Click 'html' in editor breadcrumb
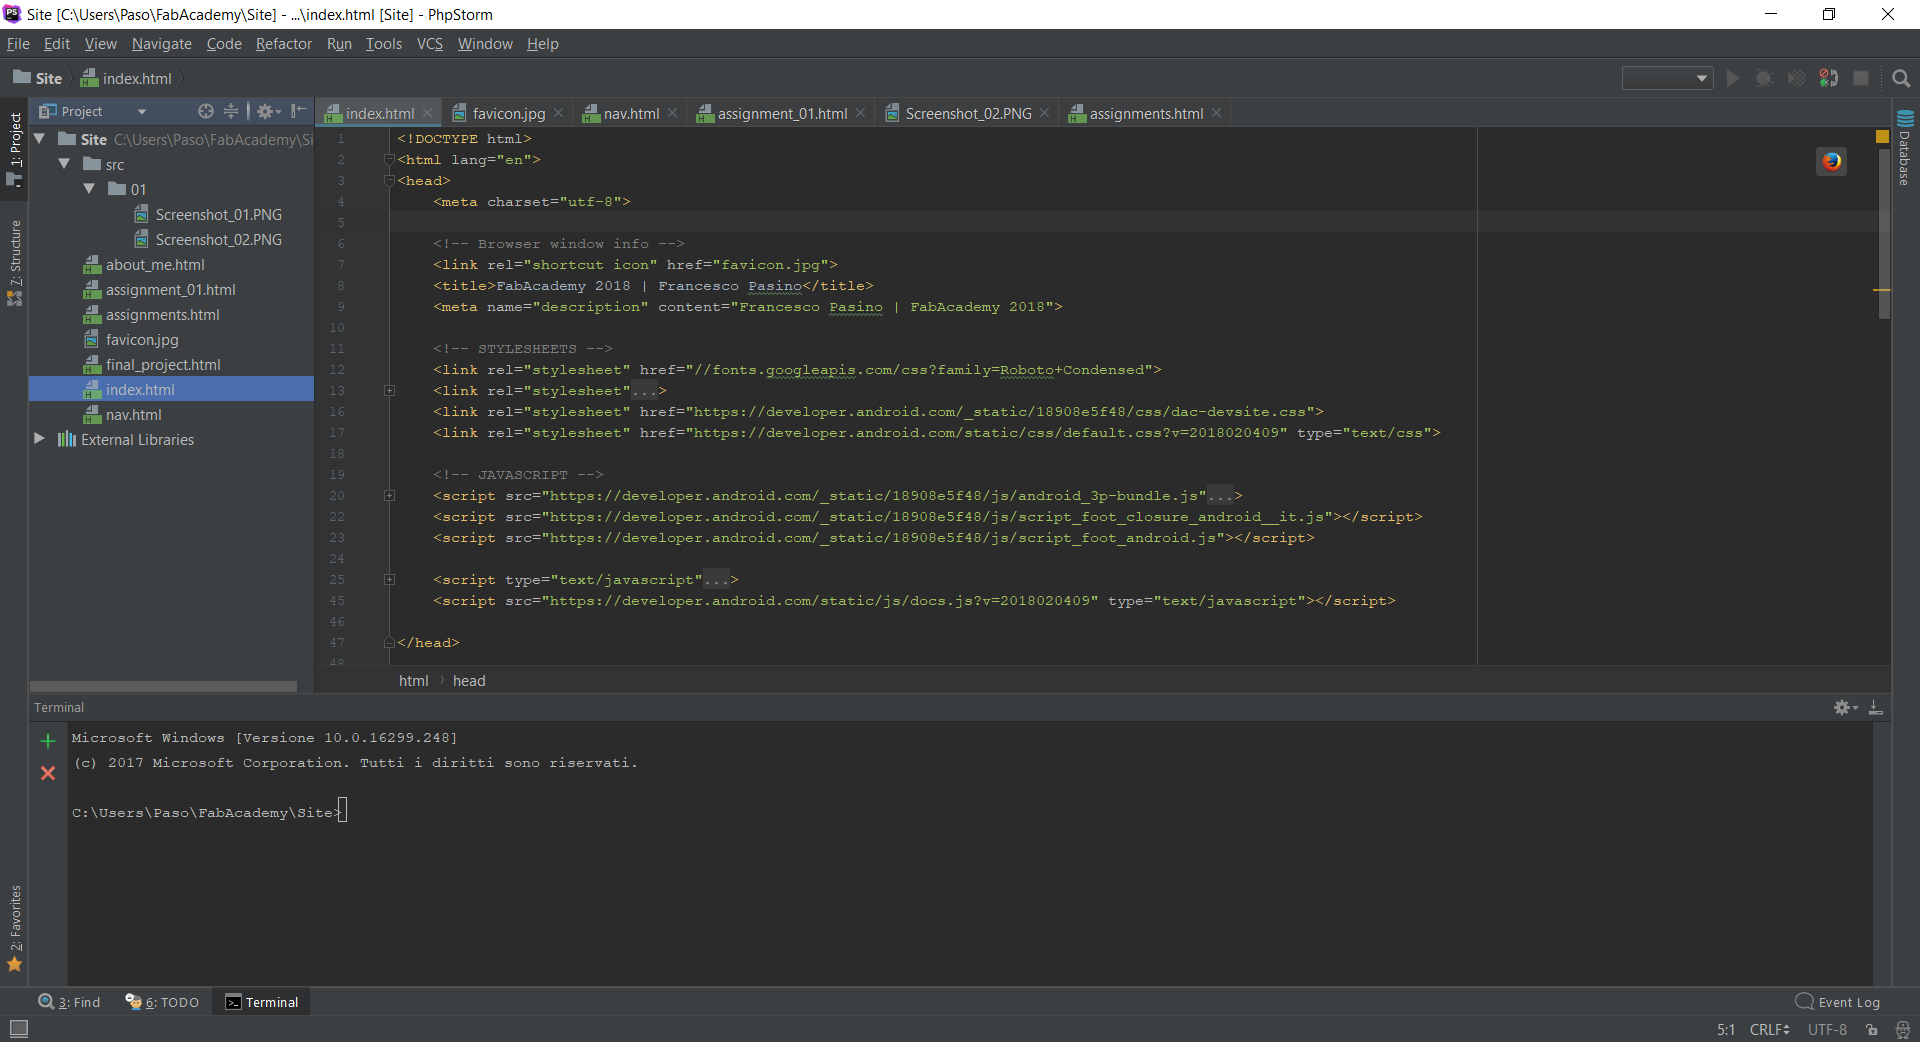1920x1042 pixels. [x=413, y=680]
